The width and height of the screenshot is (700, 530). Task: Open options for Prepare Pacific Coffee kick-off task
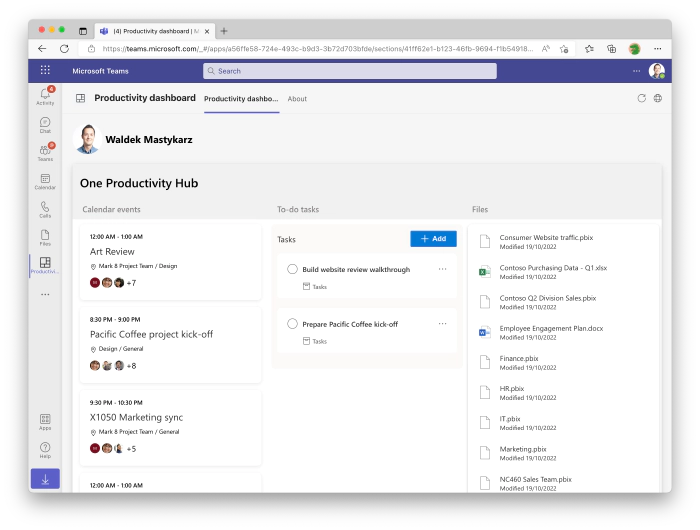point(442,324)
